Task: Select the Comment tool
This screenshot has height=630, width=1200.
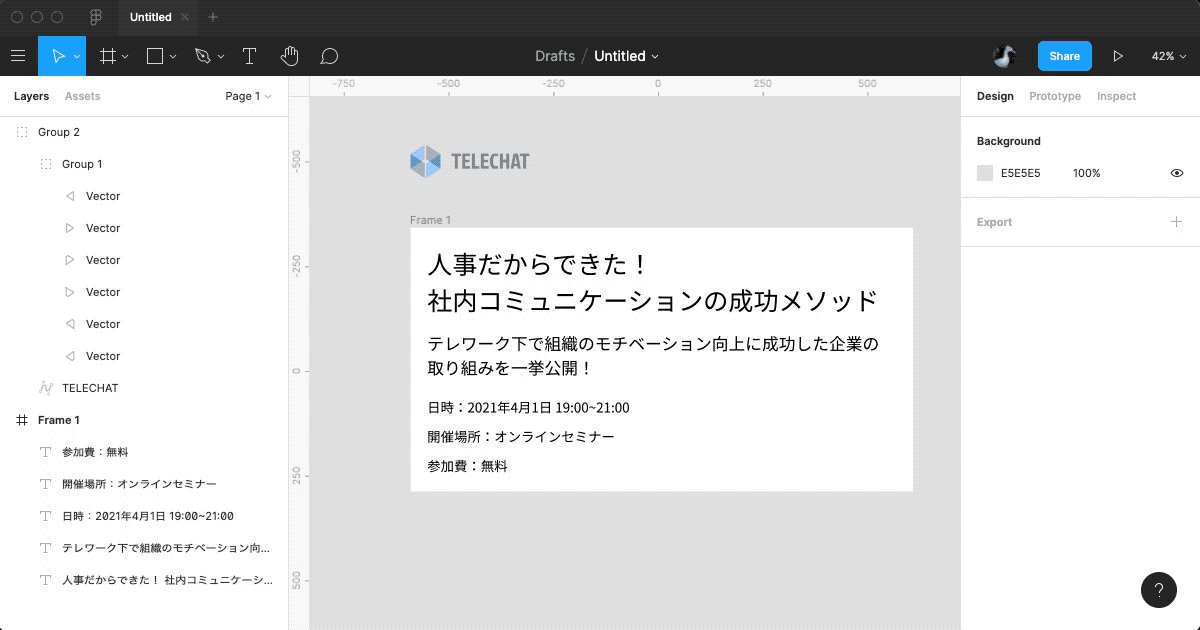Action: (329, 56)
